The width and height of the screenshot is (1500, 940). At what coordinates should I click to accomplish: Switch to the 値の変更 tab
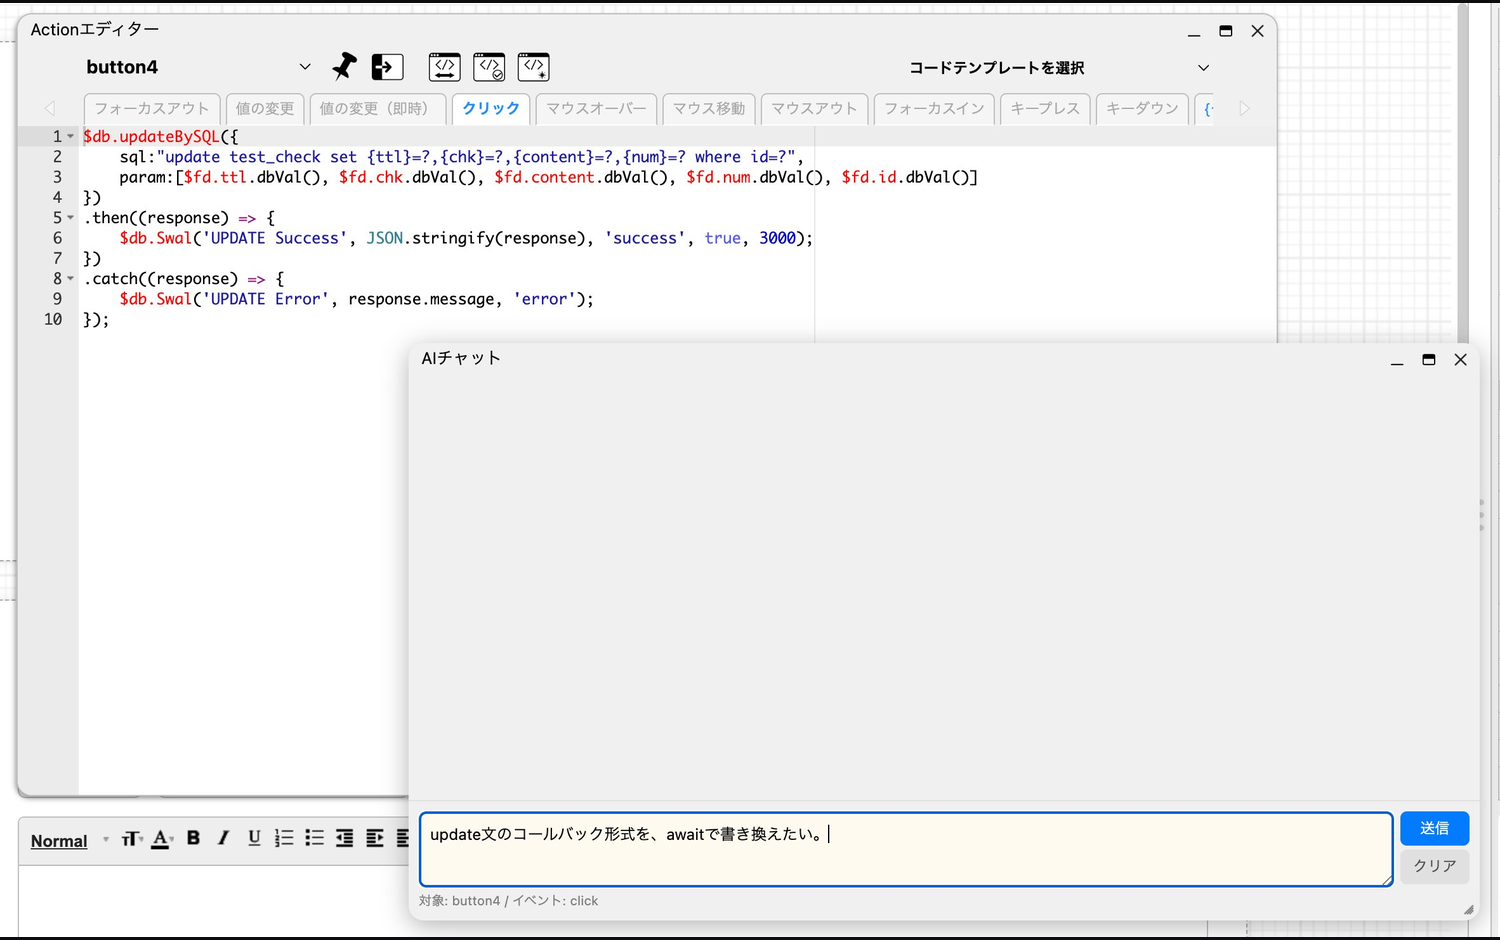click(265, 109)
